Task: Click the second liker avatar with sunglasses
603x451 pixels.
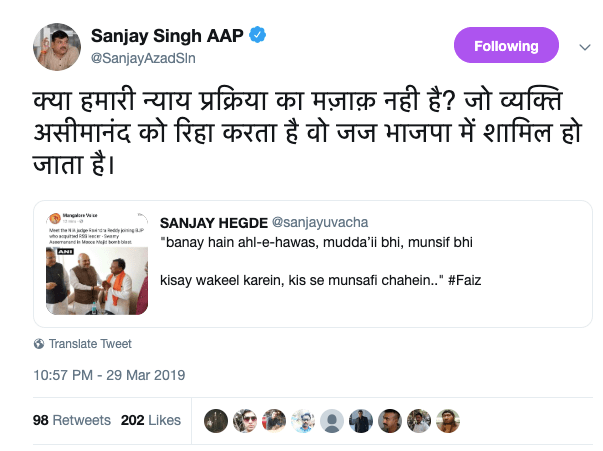Action: pyautogui.click(x=245, y=420)
